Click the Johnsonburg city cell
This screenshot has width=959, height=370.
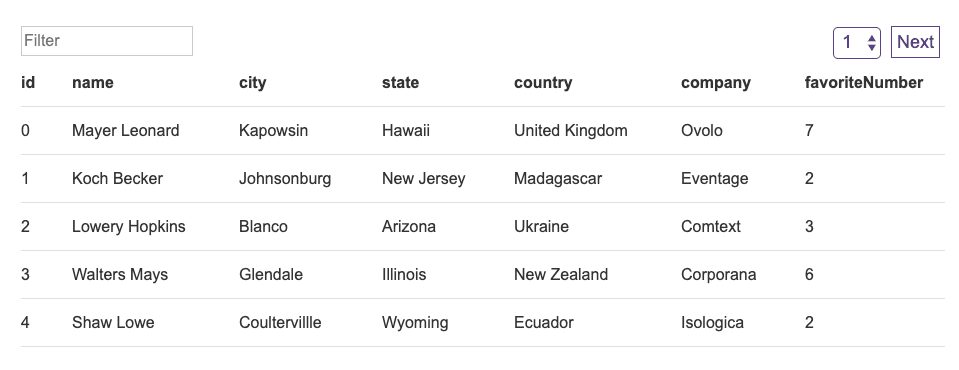point(285,179)
